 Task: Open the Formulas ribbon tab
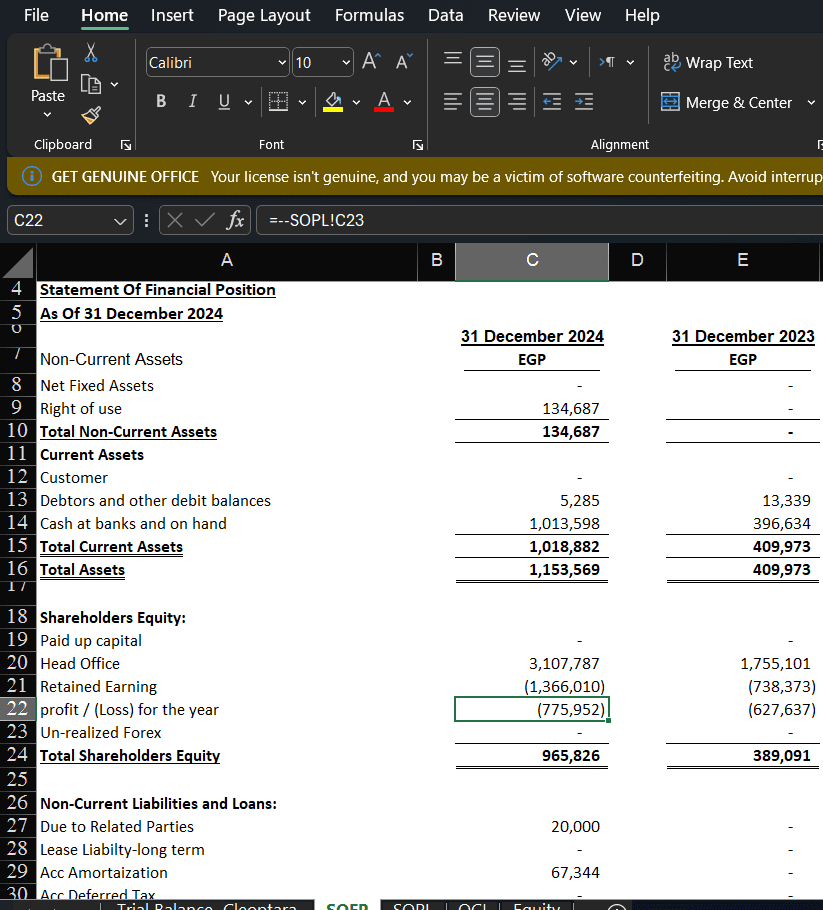coord(369,15)
